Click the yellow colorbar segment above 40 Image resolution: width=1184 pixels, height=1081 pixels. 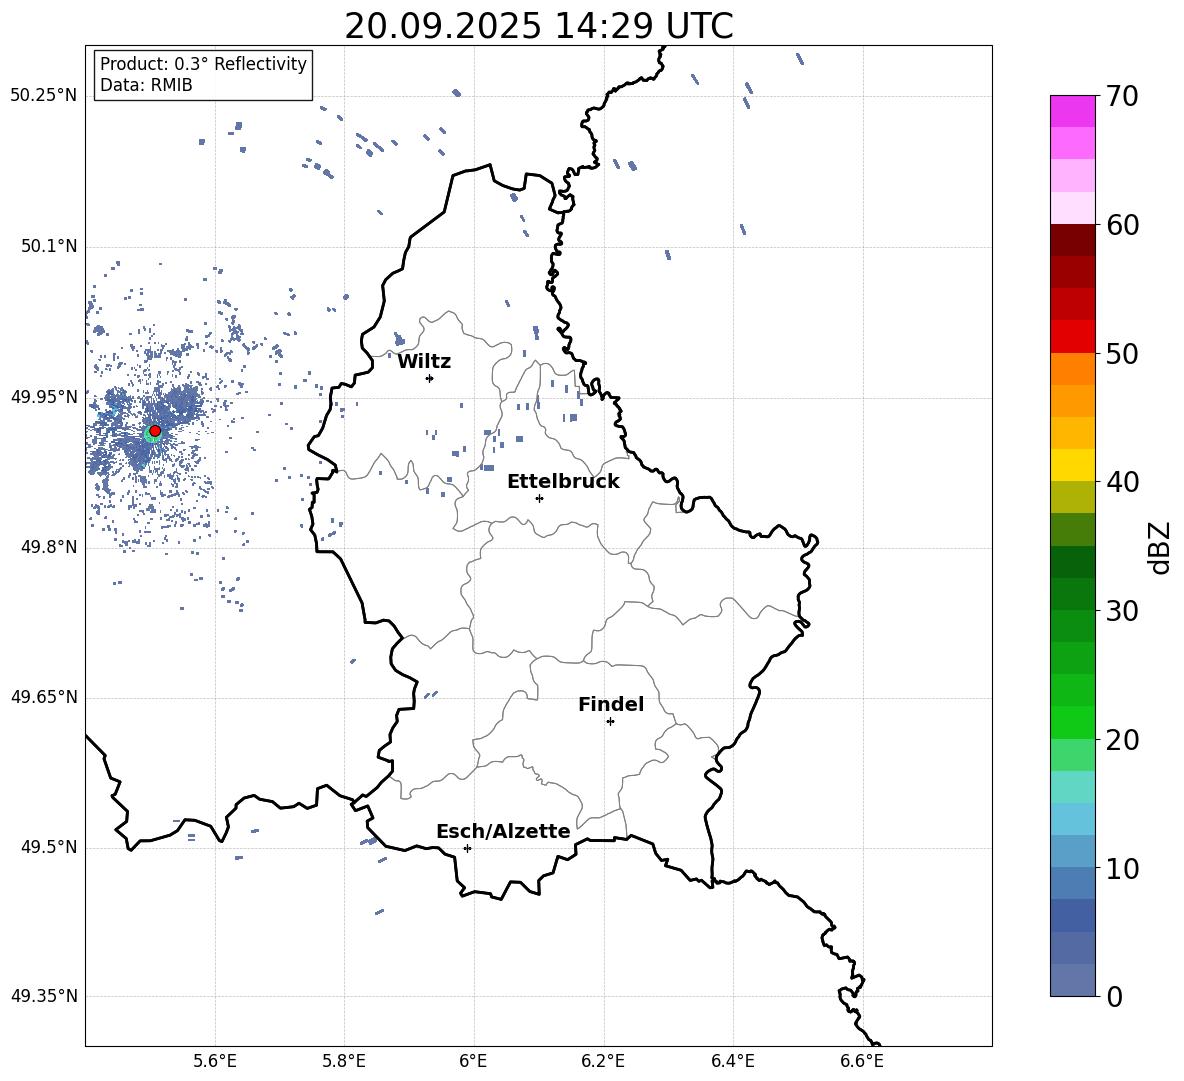click(x=1072, y=465)
